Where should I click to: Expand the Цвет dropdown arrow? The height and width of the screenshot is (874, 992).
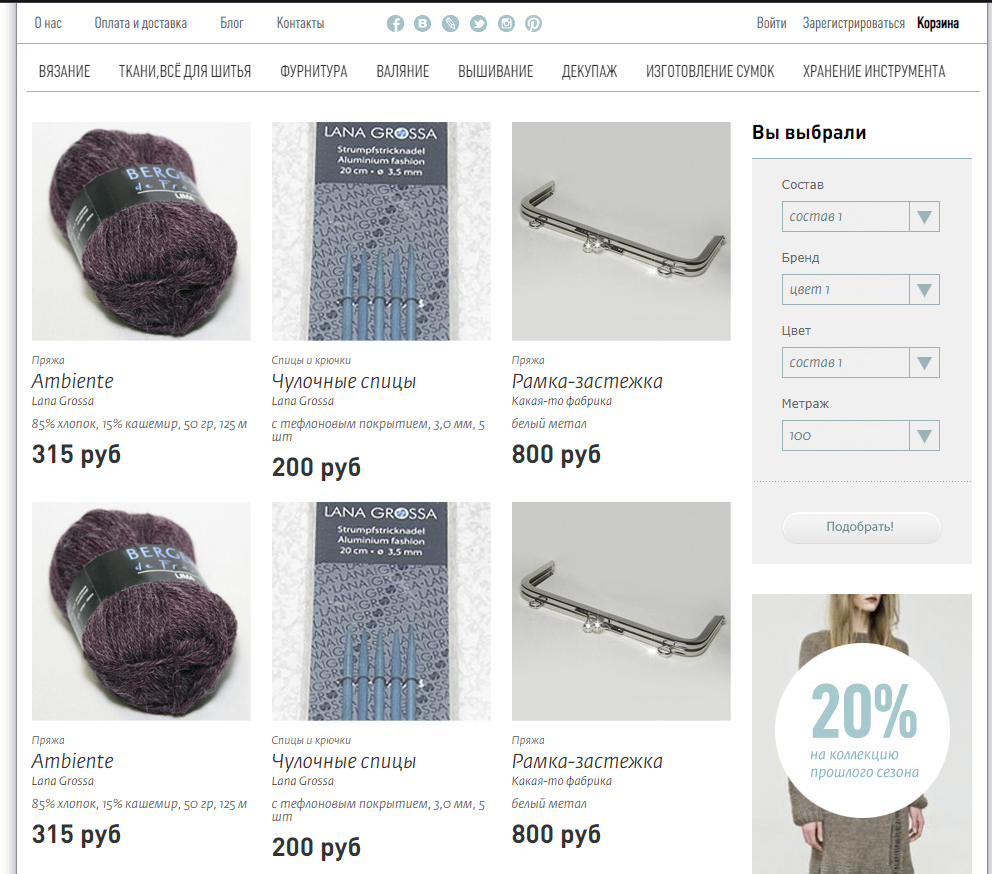[x=924, y=363]
